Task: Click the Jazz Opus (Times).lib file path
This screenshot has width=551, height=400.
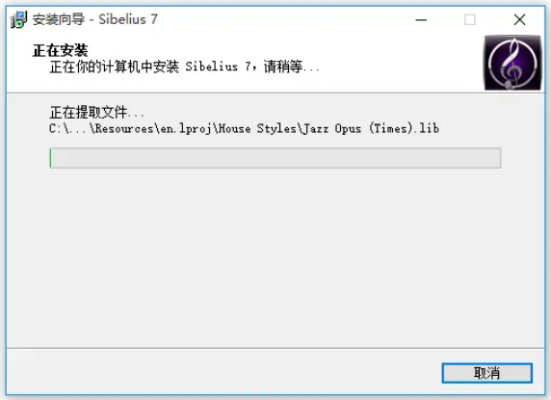Action: tap(371, 129)
